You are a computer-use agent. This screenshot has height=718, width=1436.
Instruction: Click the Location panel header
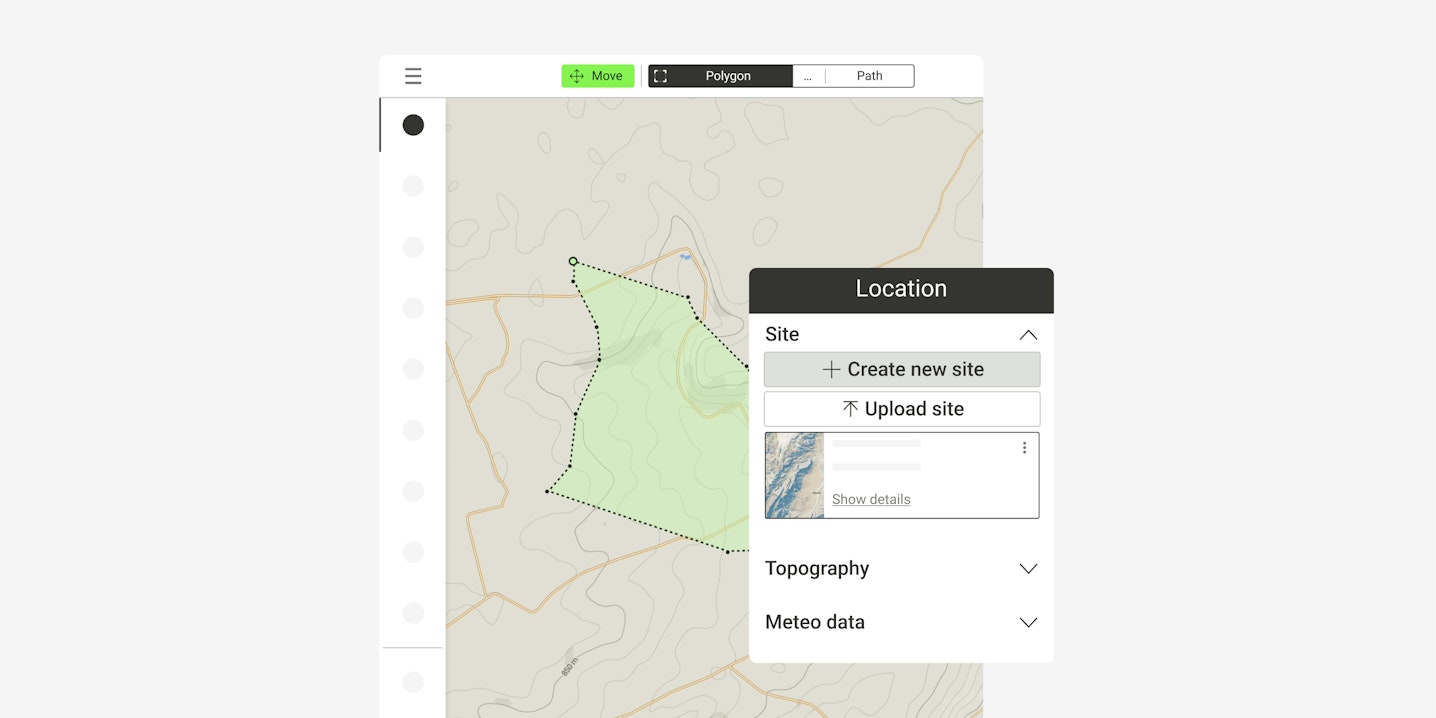(900, 290)
